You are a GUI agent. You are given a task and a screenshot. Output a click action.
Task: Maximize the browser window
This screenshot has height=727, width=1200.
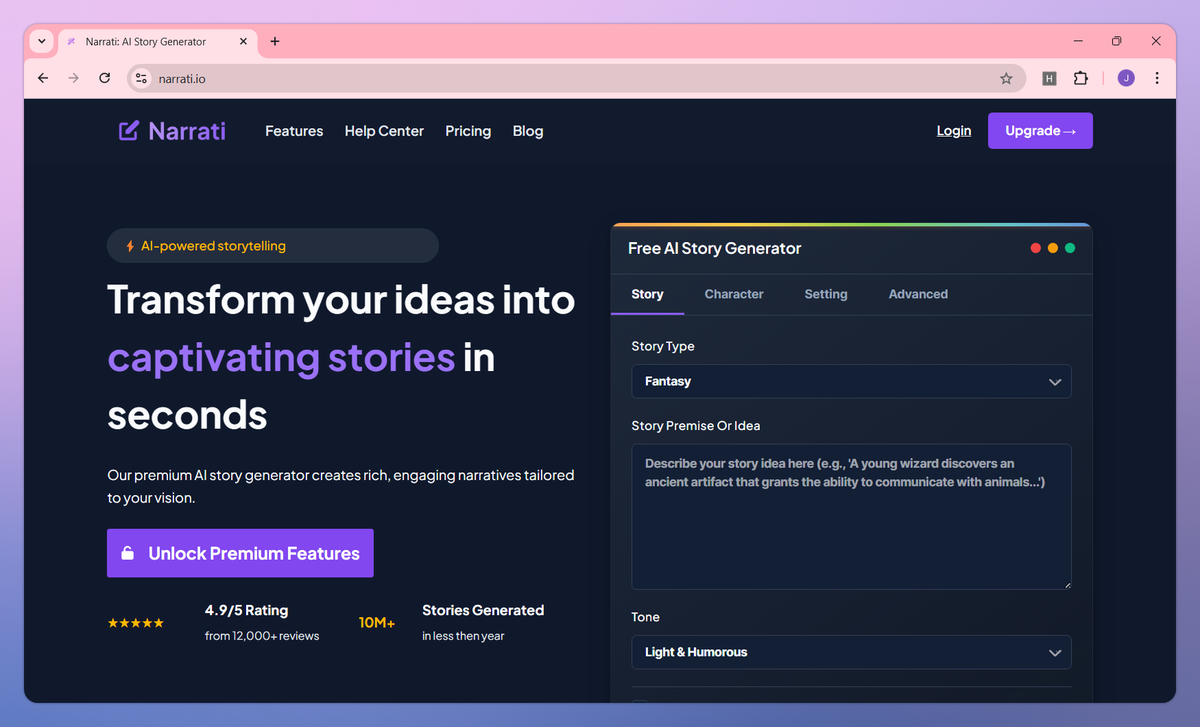(1117, 41)
